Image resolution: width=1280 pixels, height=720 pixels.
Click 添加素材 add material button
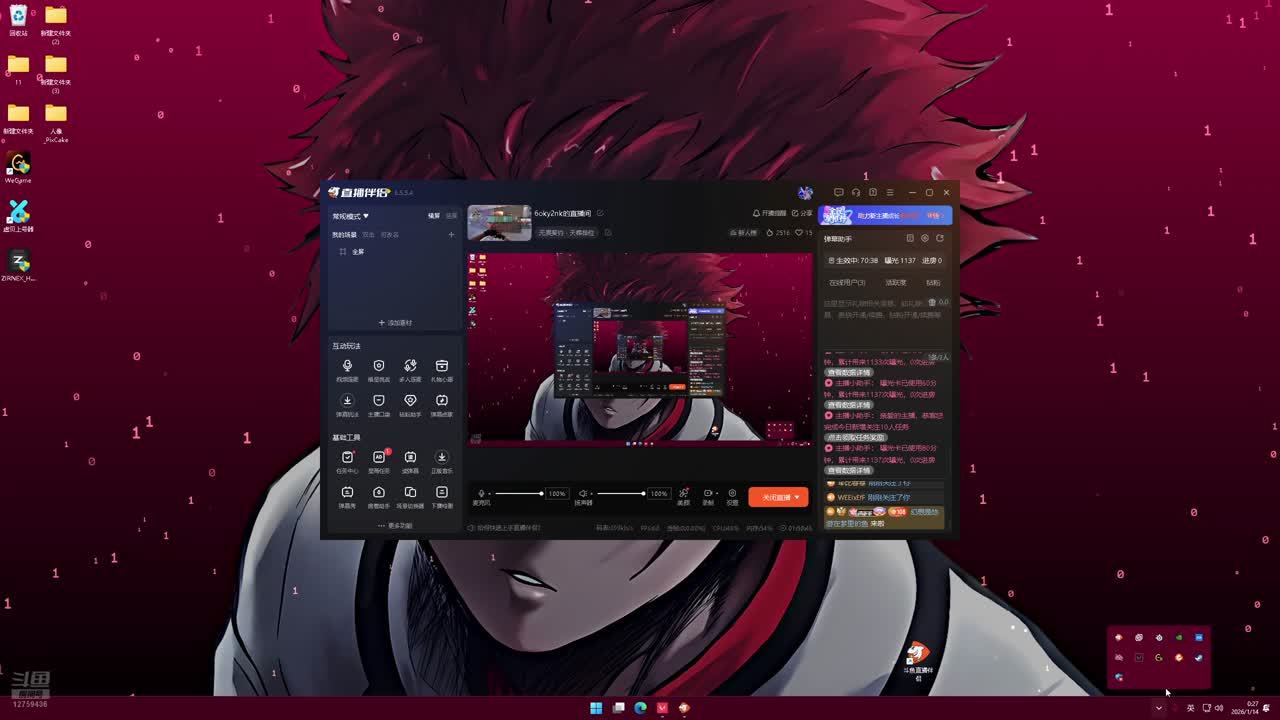[x=395, y=323]
